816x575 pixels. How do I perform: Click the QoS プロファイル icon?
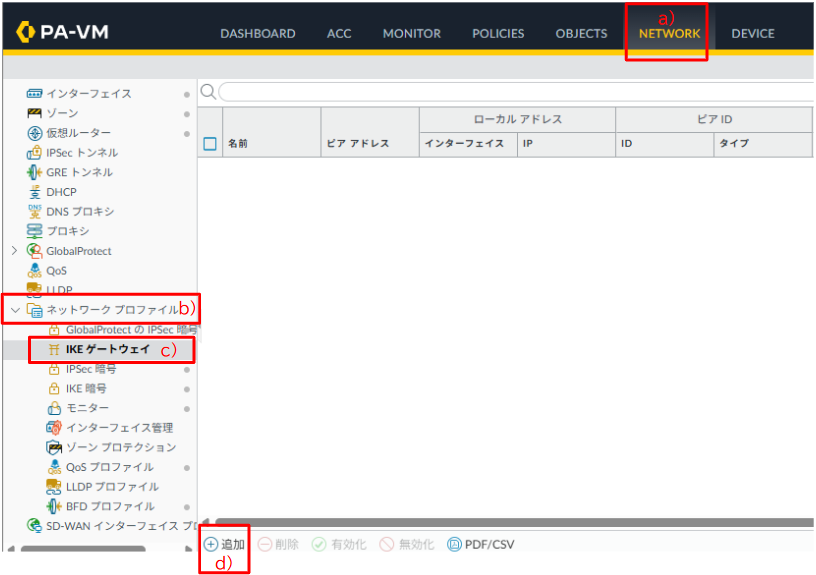pyautogui.click(x=54, y=467)
